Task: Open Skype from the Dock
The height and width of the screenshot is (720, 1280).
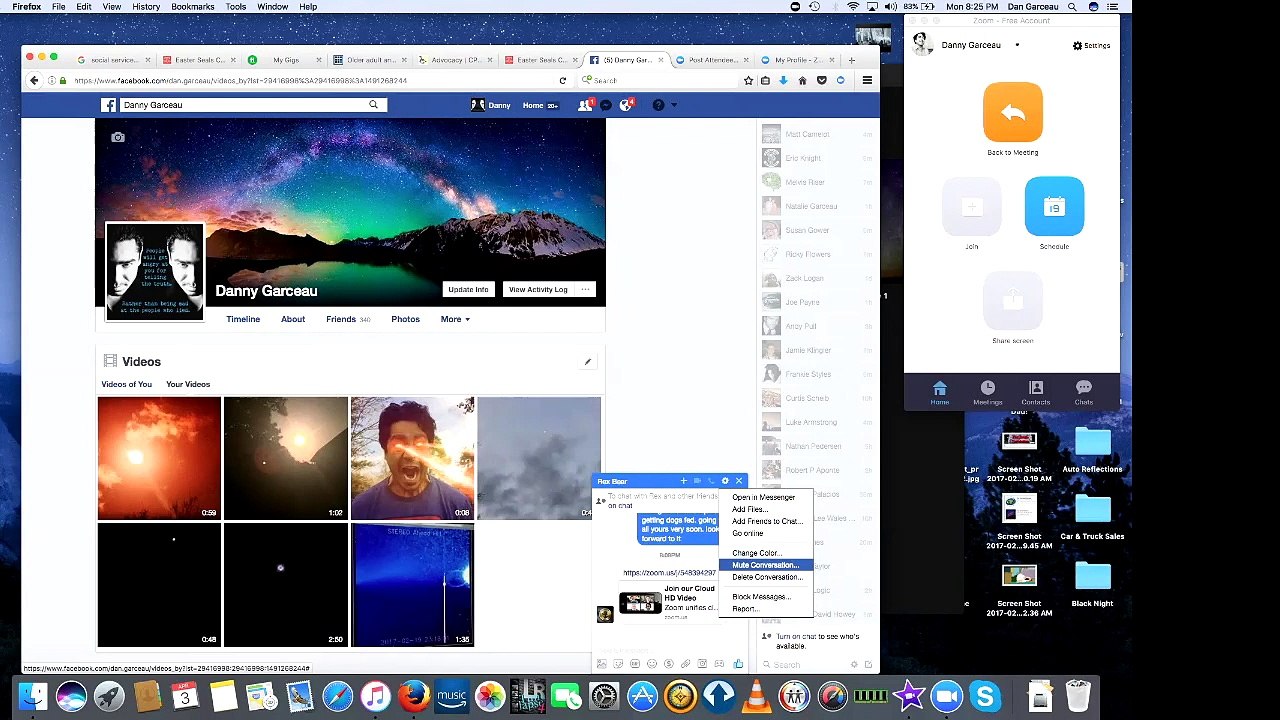Action: [x=985, y=696]
